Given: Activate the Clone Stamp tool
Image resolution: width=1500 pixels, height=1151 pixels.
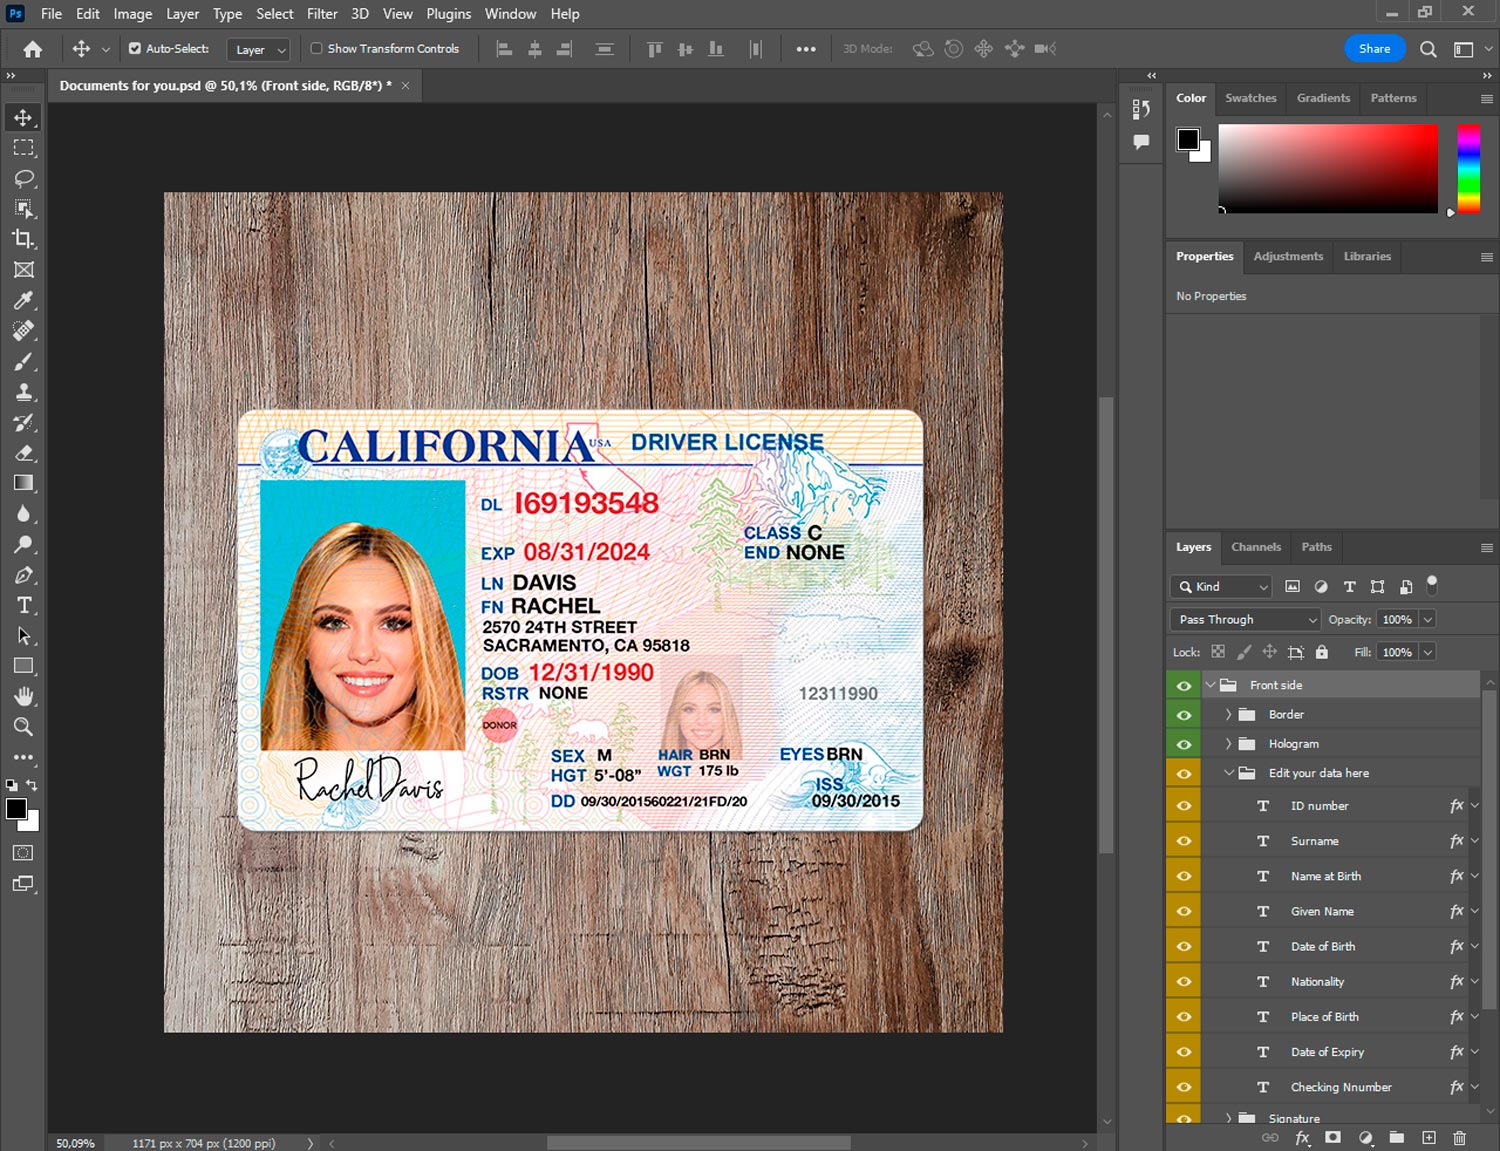Looking at the screenshot, I should click(x=23, y=392).
